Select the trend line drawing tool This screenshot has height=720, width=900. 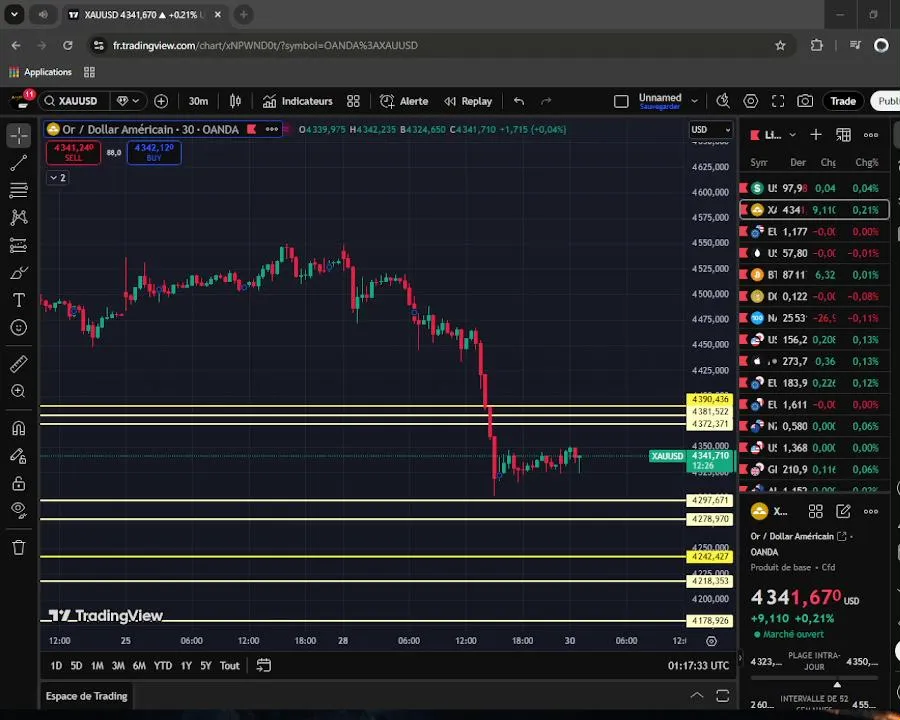[x=18, y=163]
